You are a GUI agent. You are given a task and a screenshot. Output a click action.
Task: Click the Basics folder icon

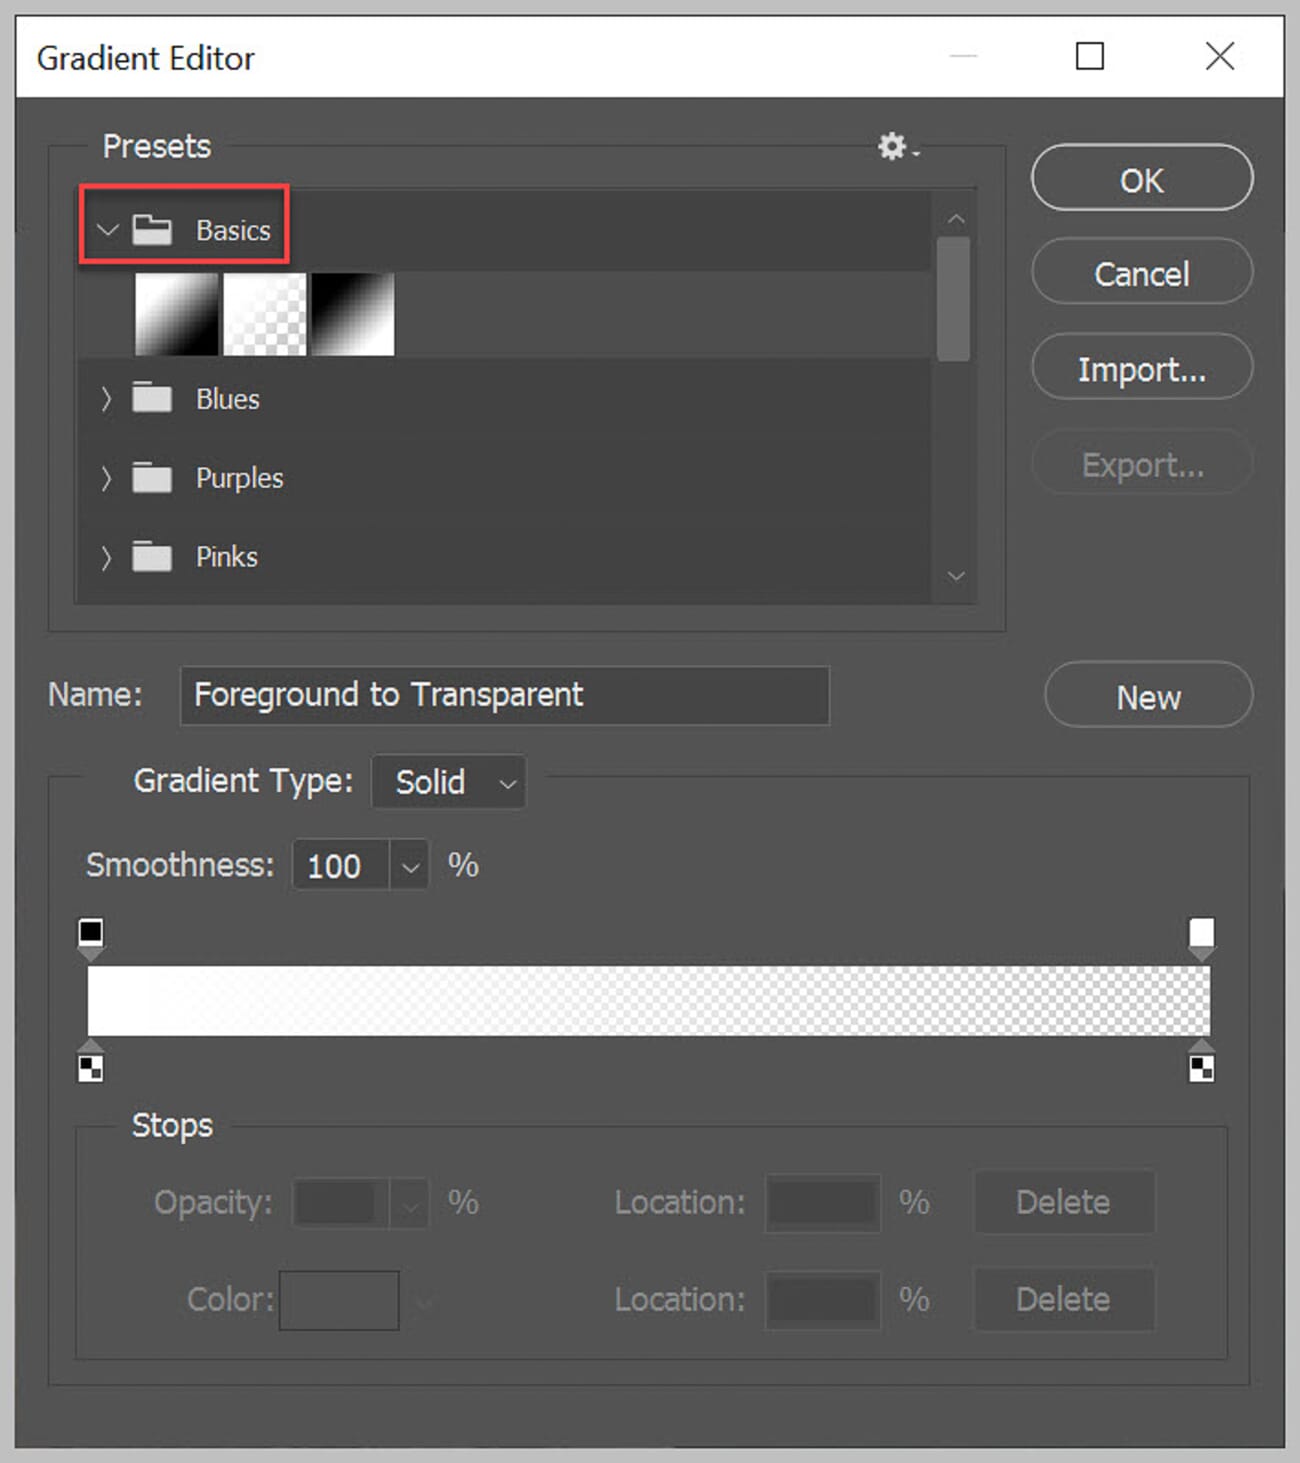point(152,229)
